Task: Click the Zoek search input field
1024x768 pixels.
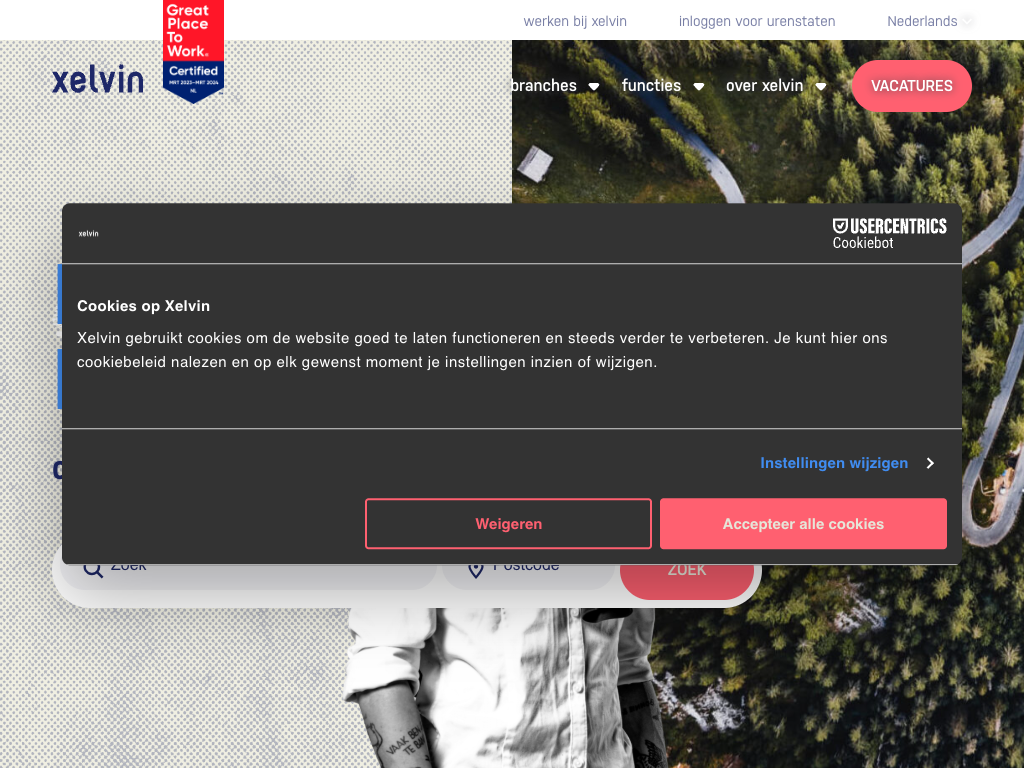Action: click(x=248, y=573)
